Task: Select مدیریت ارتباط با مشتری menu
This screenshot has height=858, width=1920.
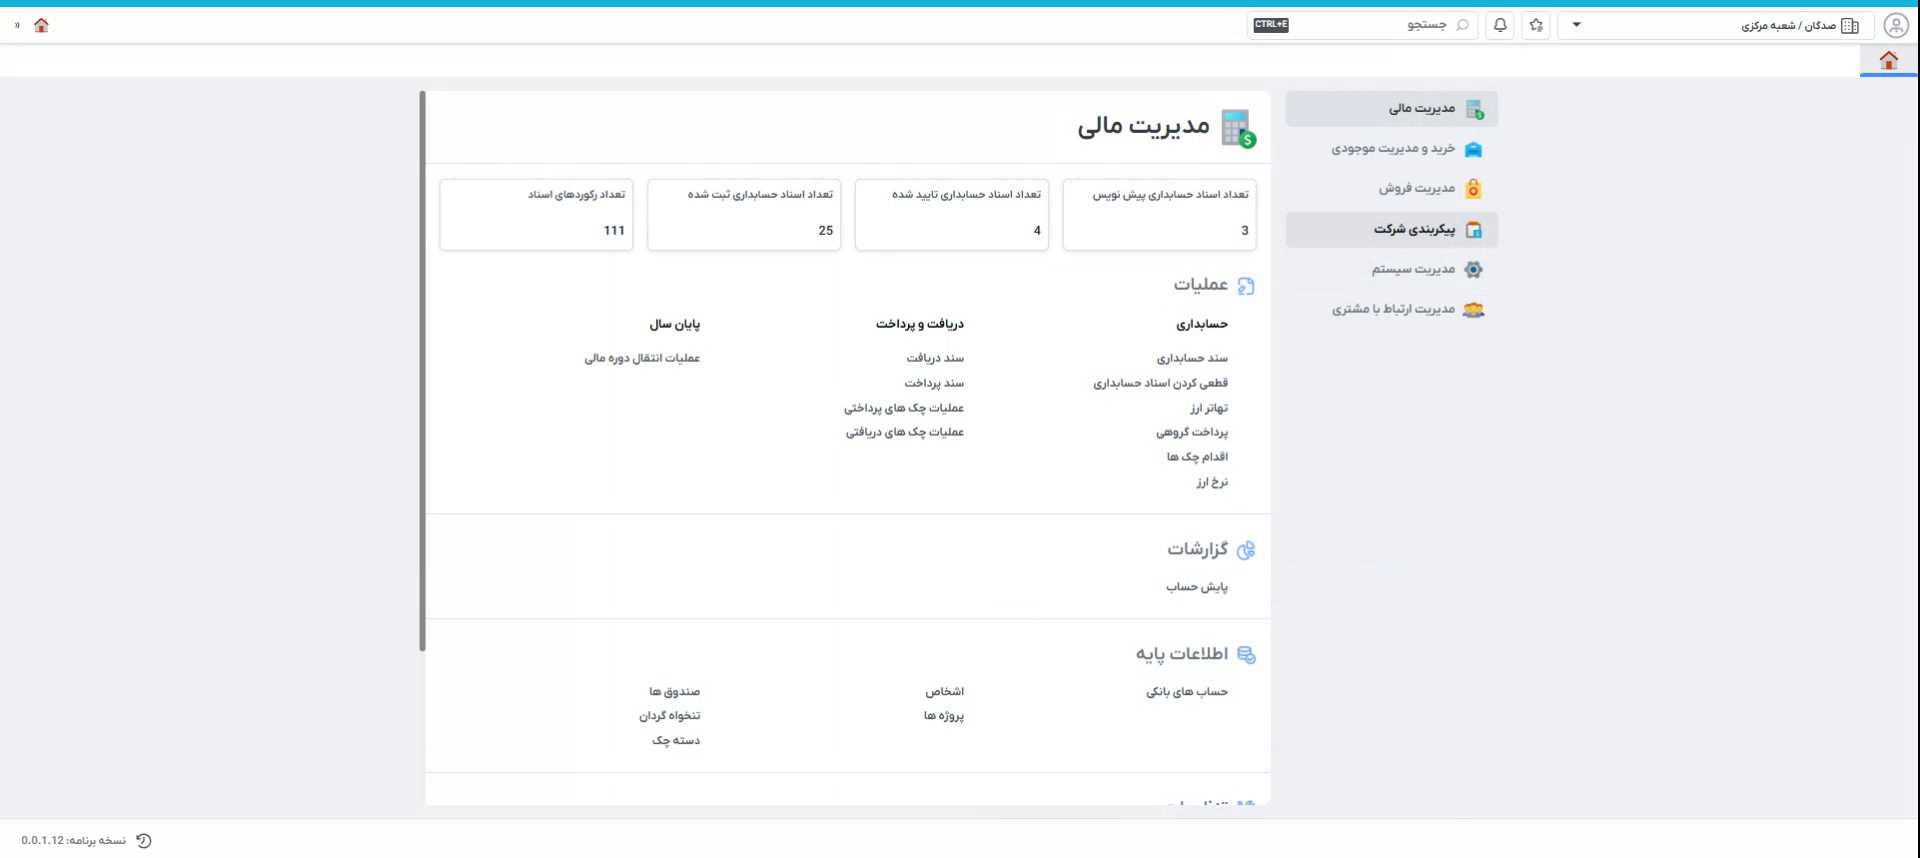Action: 1391,310
